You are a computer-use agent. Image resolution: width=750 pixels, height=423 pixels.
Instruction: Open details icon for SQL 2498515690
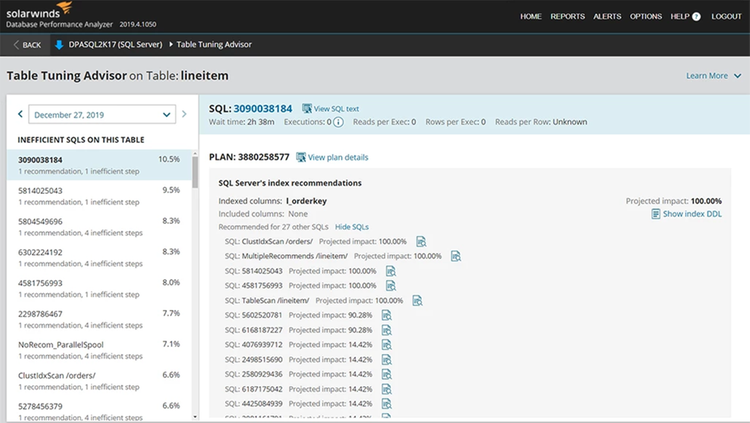coord(386,359)
